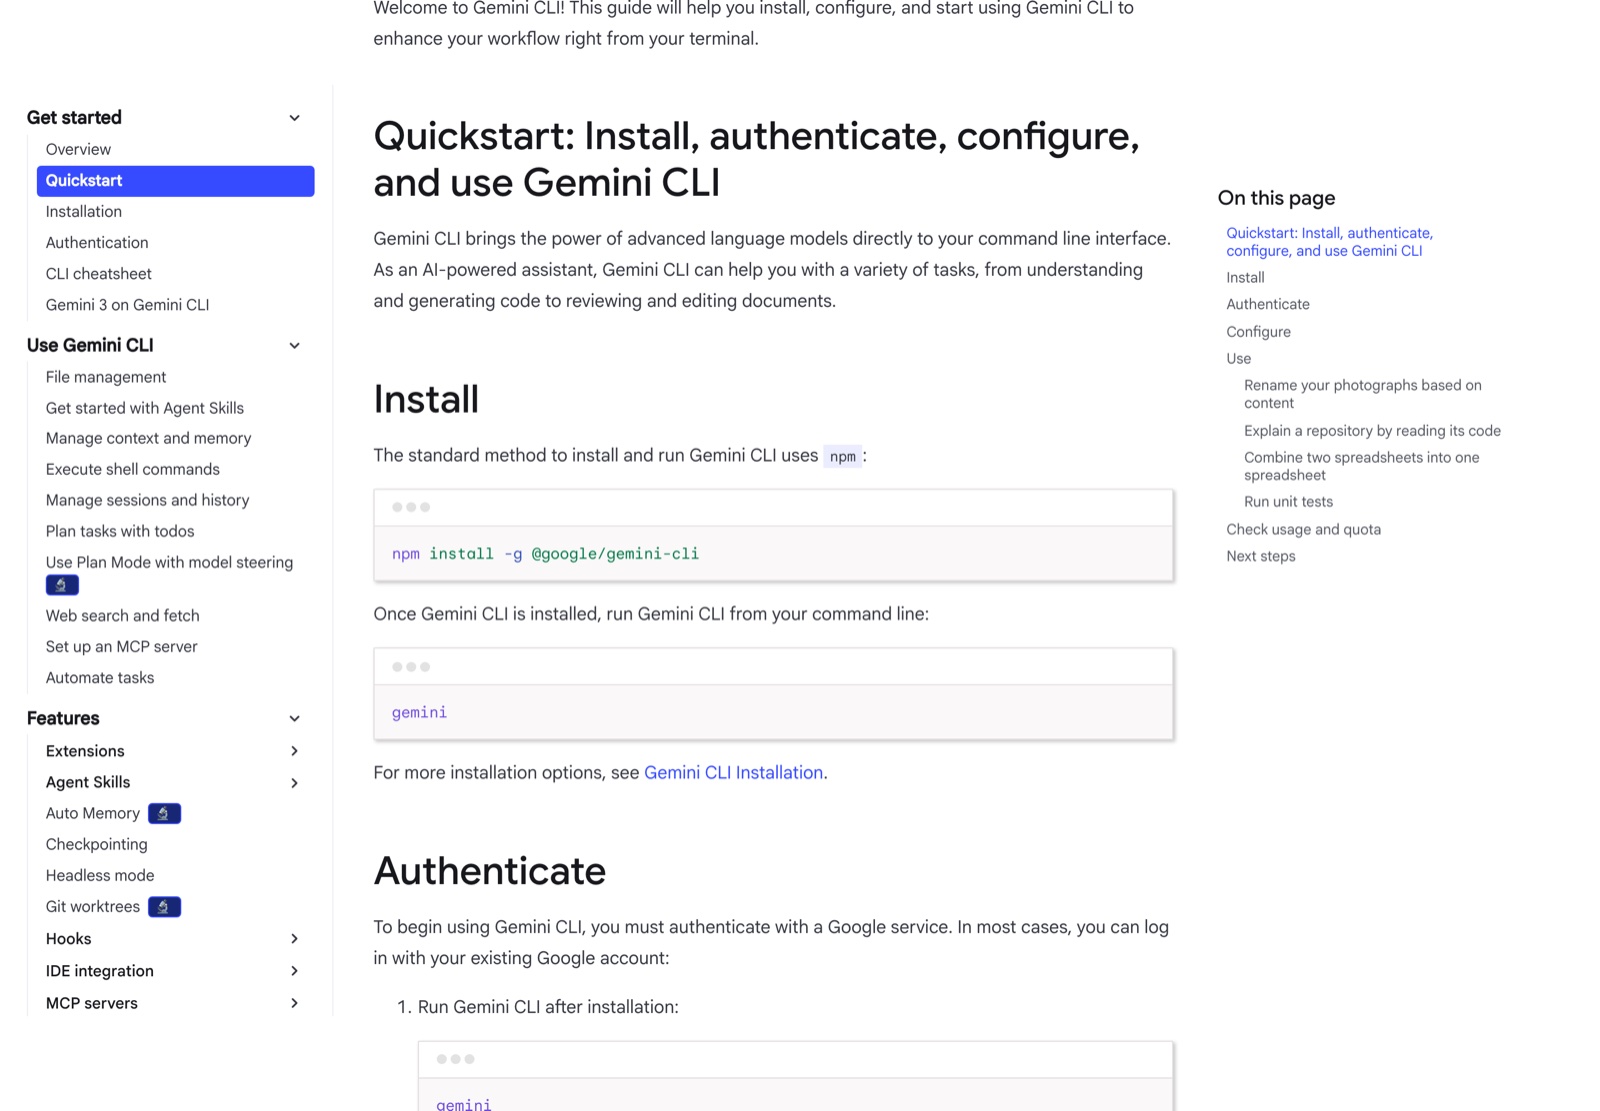Image resolution: width=1600 pixels, height=1111 pixels.
Task: Open the File management guide
Action: pos(106,377)
